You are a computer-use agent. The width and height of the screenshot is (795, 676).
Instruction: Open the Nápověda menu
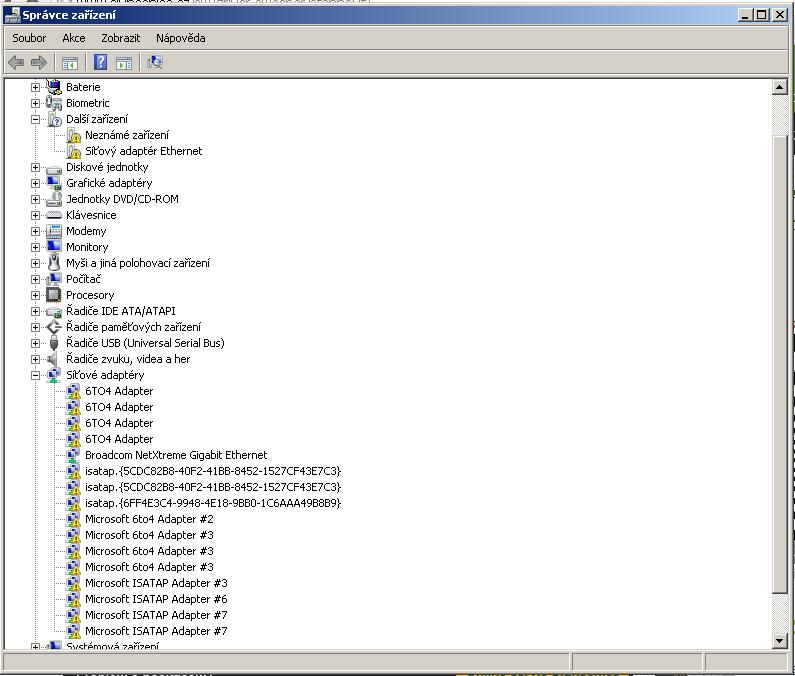tap(180, 38)
